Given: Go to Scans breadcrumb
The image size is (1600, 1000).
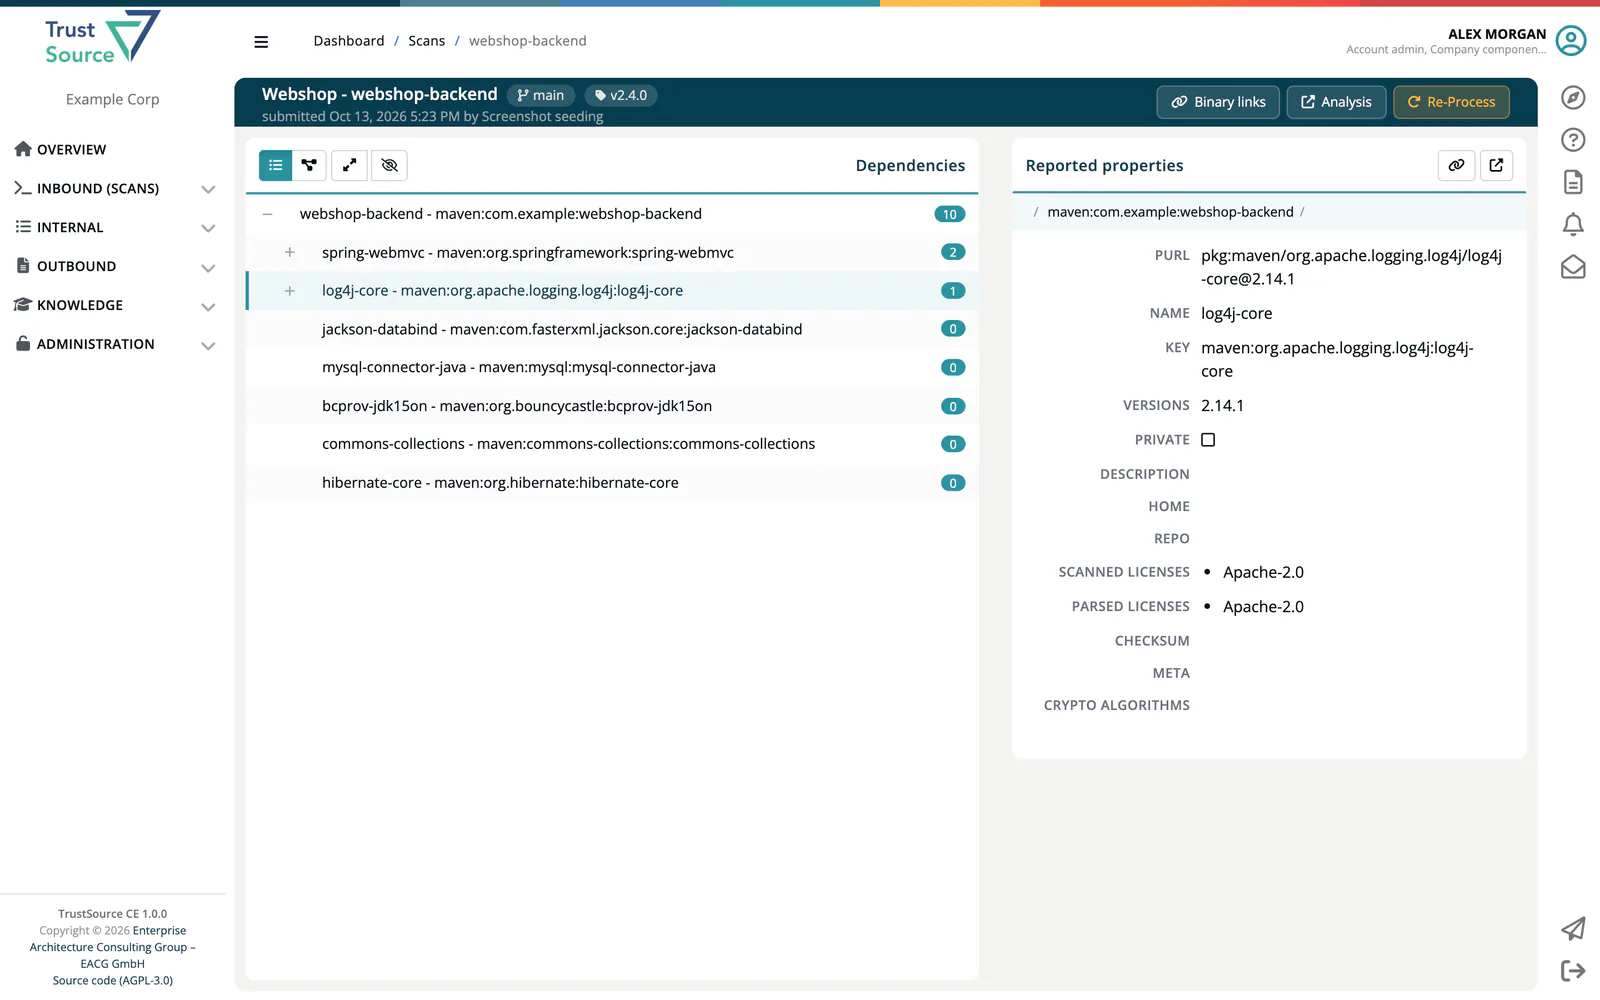Looking at the screenshot, I should click(426, 41).
